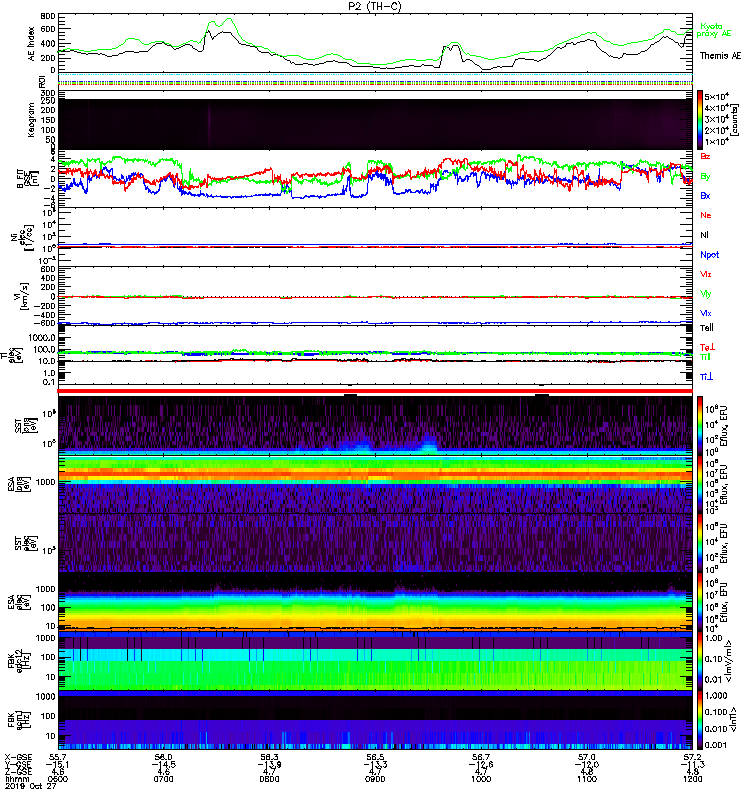Viewport: 750px width, 800px height.
Task: Click the 0600 time tick label
Action: pos(57,779)
